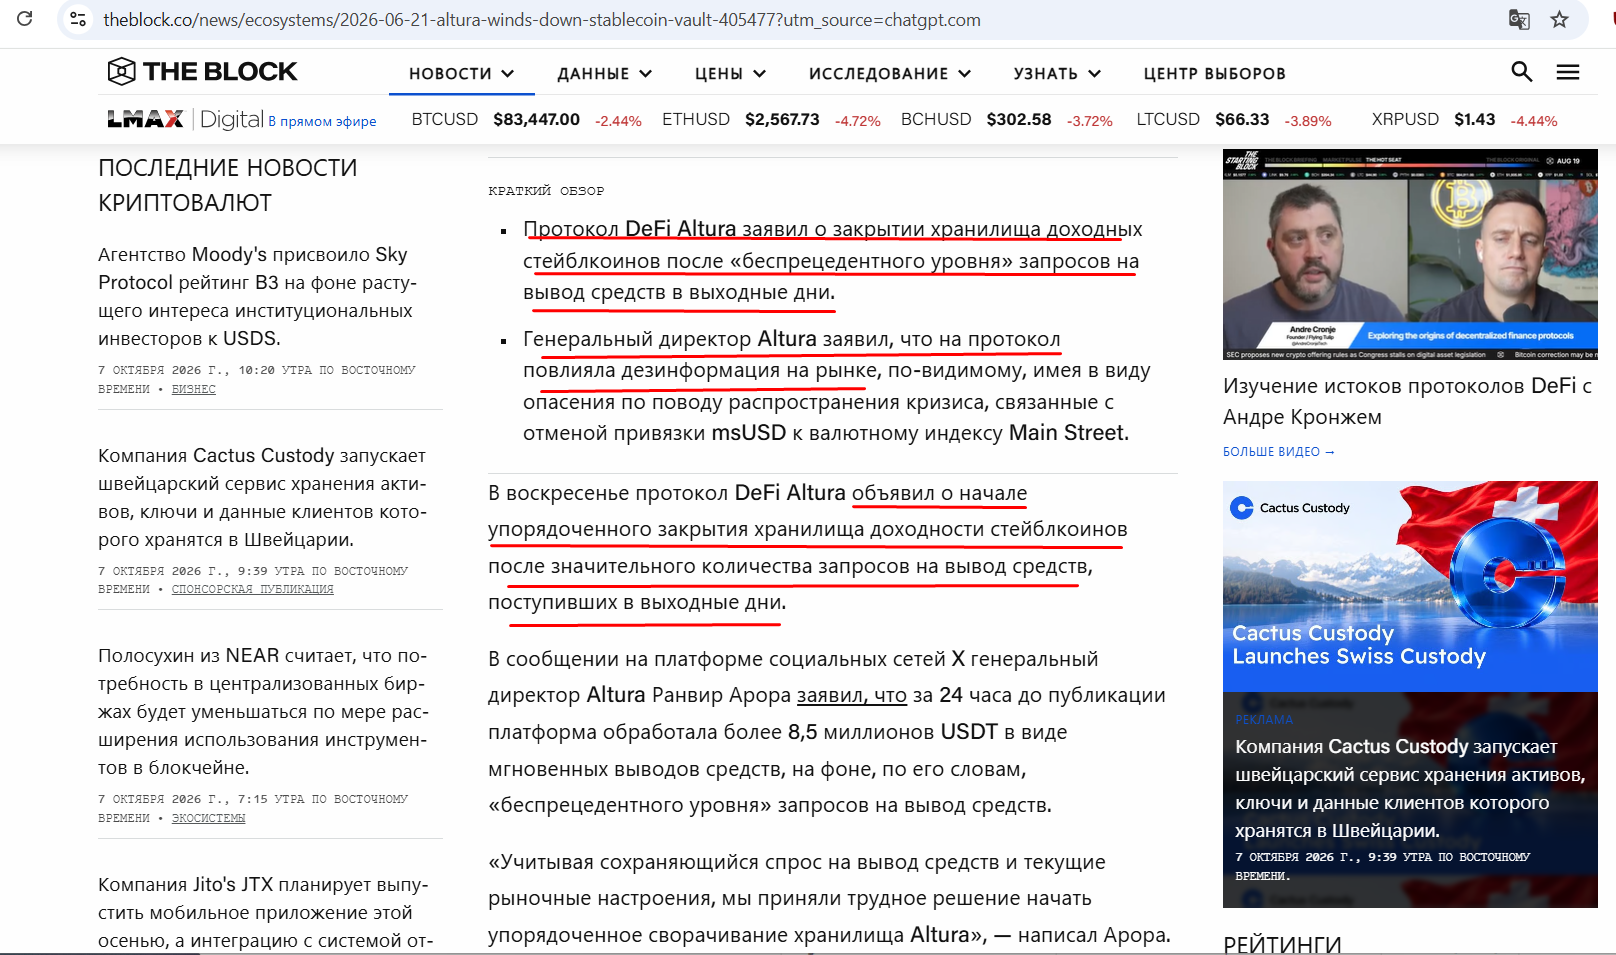Click the ad headline about Cactus Custody

1410,788
